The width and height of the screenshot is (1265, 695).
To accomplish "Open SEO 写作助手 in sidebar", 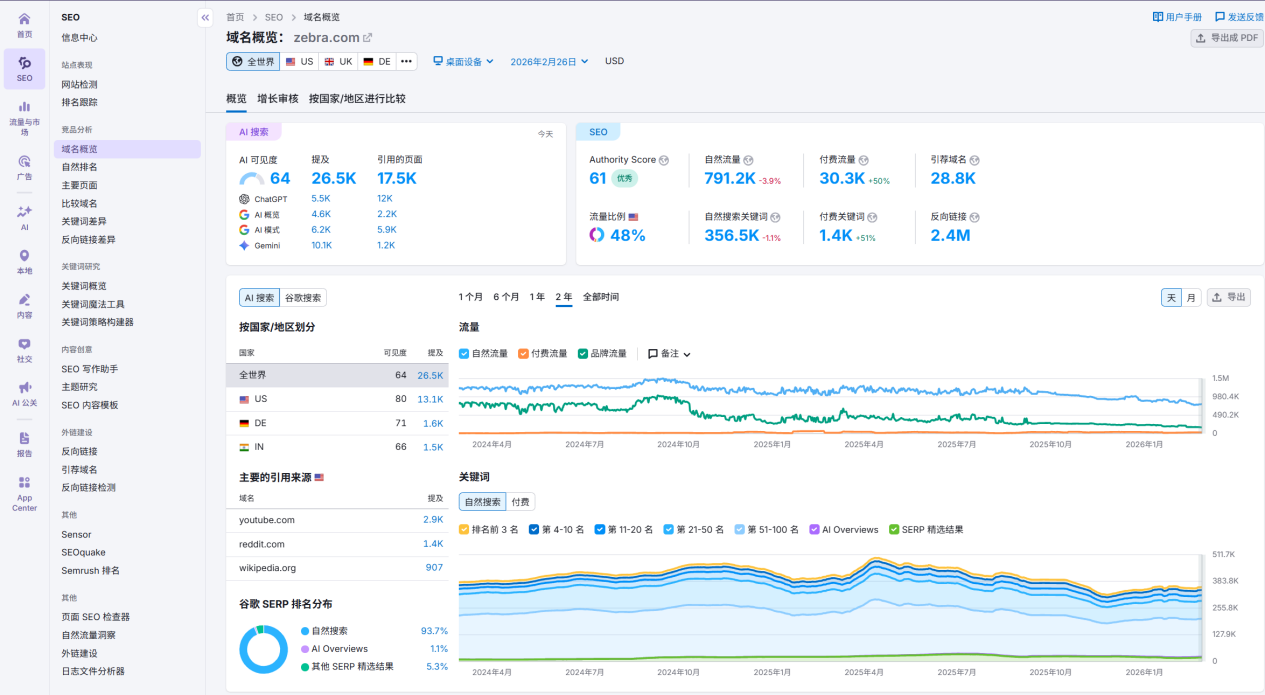I will coord(90,369).
